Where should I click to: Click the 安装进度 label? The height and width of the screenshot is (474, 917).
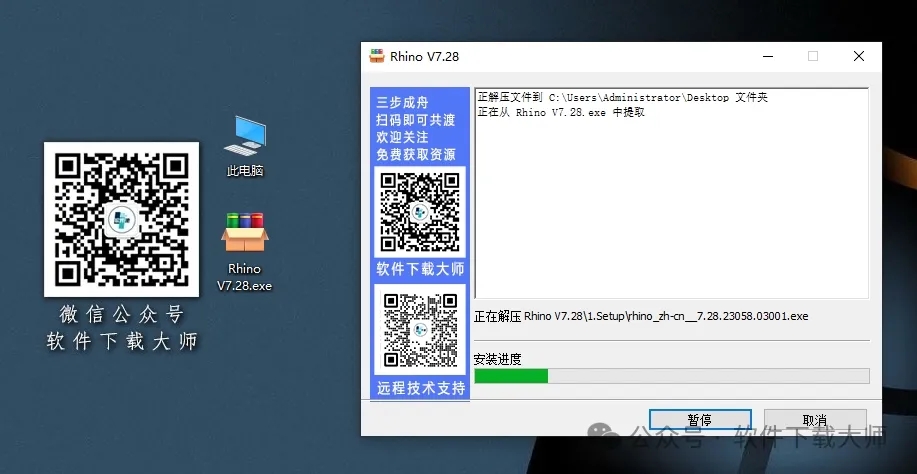498,359
